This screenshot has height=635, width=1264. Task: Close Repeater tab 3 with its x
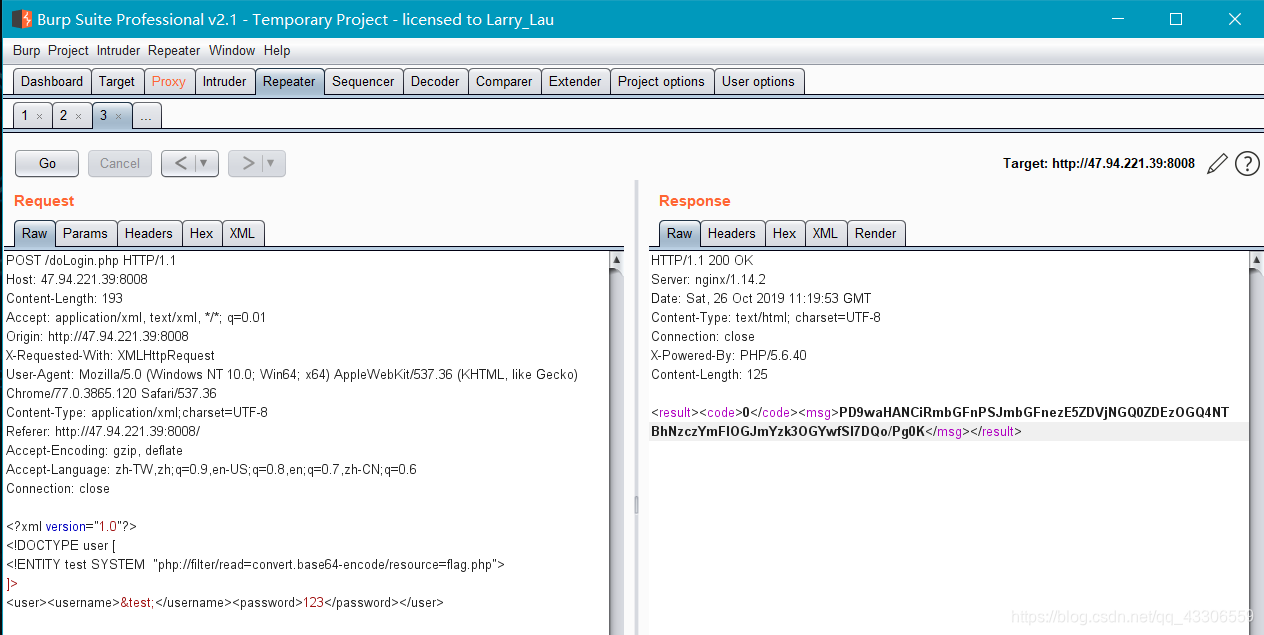click(x=118, y=116)
